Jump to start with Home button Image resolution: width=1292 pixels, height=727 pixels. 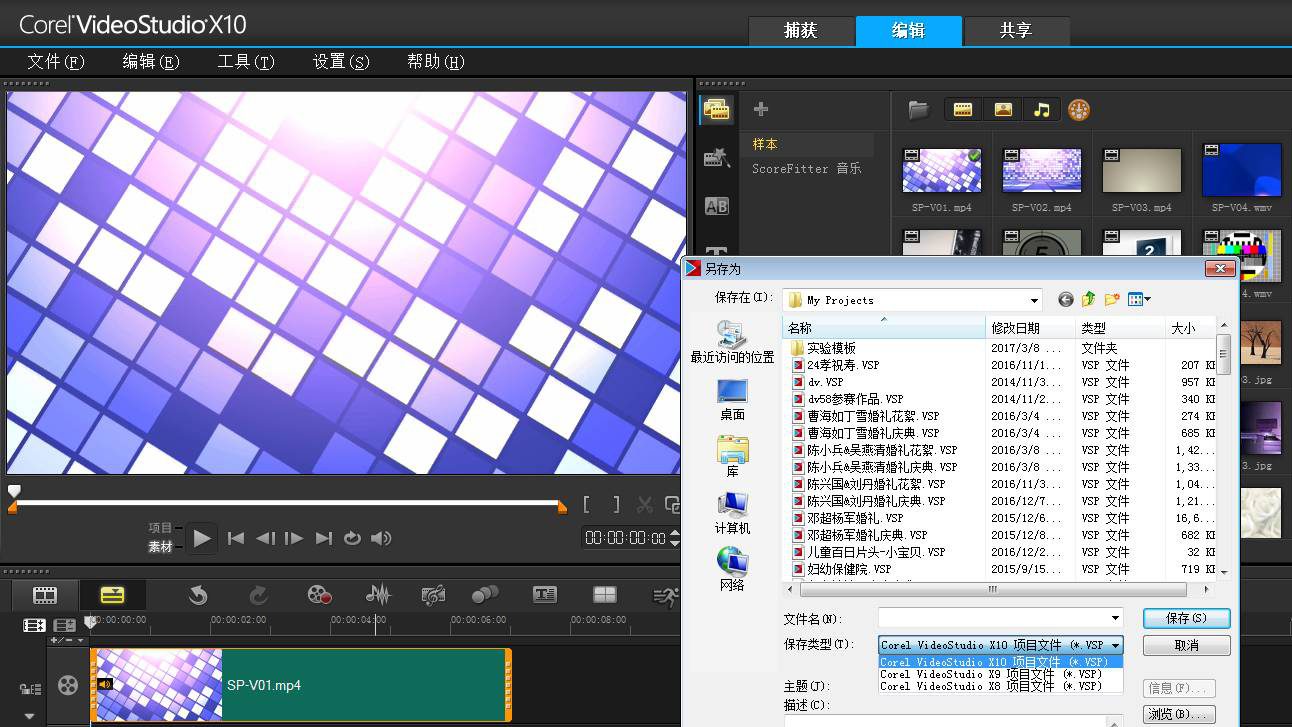coord(236,538)
